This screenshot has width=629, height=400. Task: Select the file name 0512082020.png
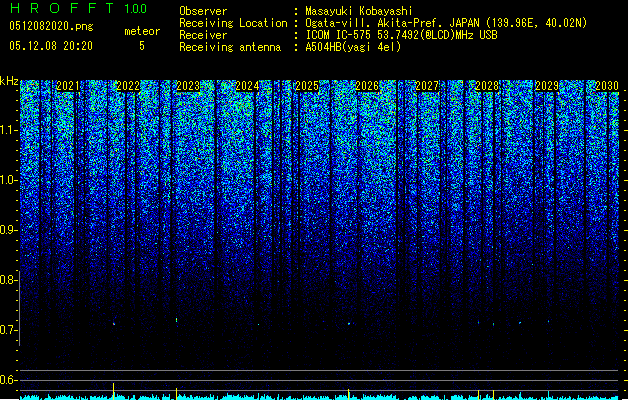pyautogui.click(x=51, y=26)
